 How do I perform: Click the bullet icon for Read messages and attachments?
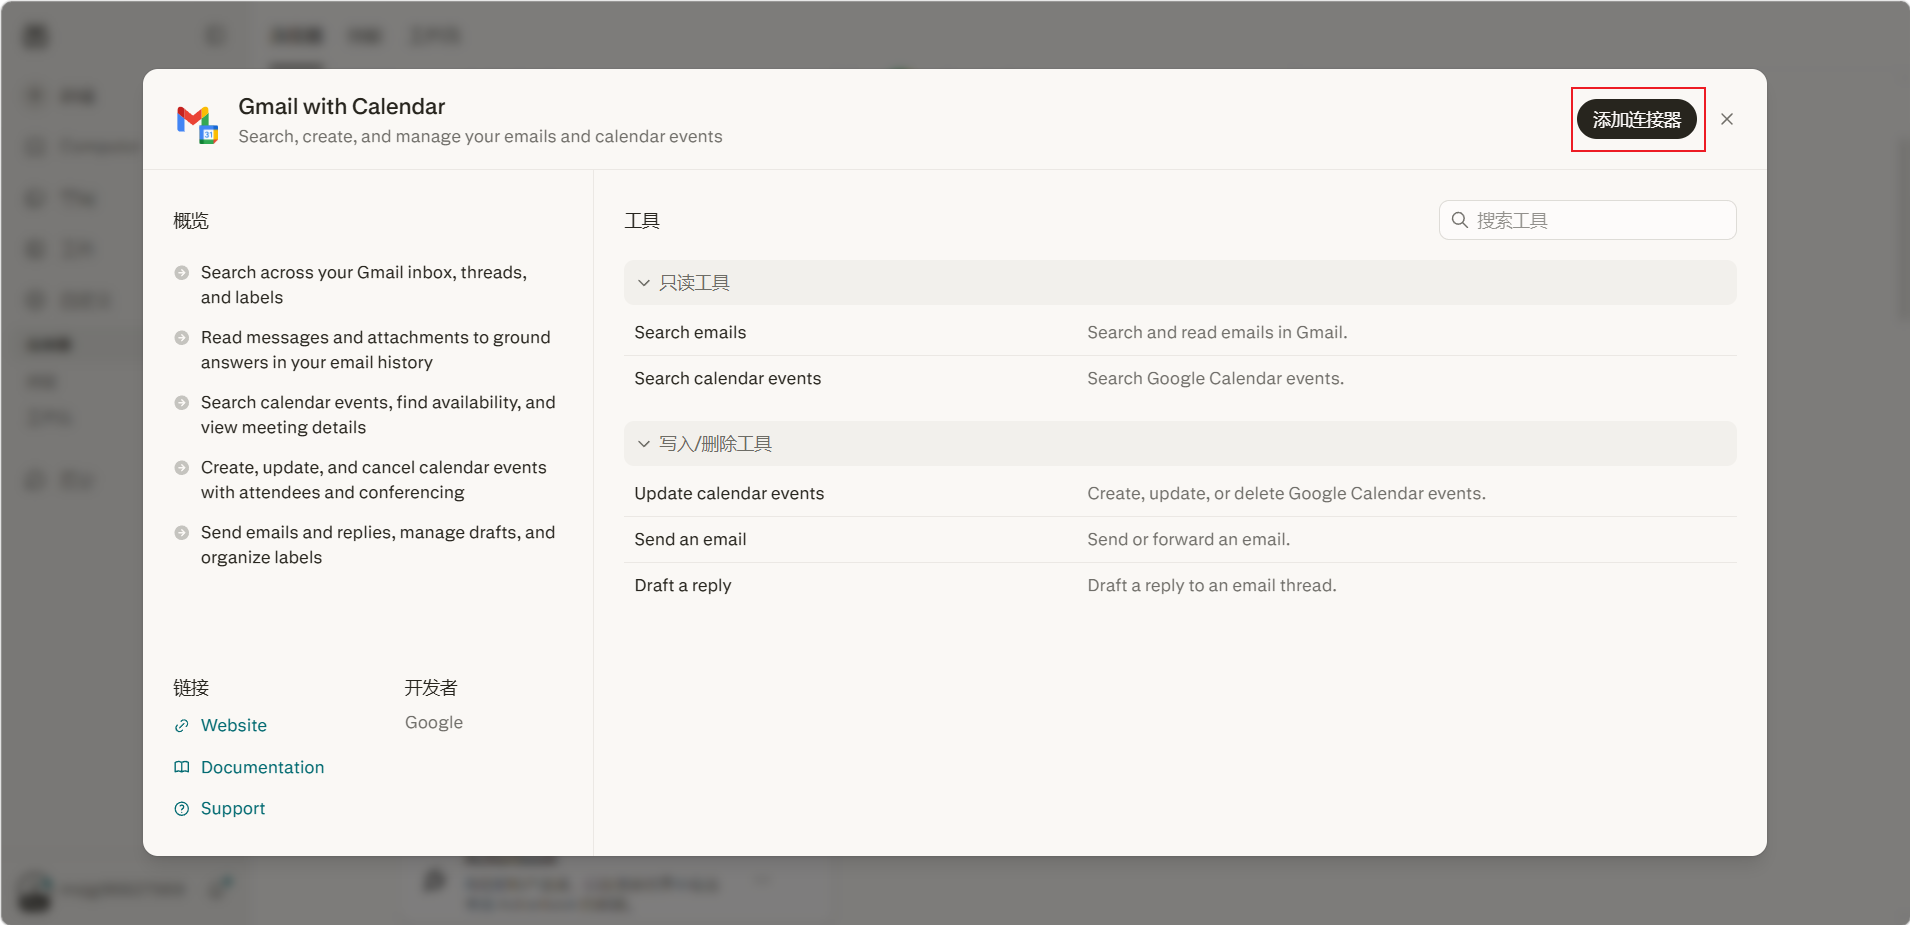pyautogui.click(x=182, y=338)
